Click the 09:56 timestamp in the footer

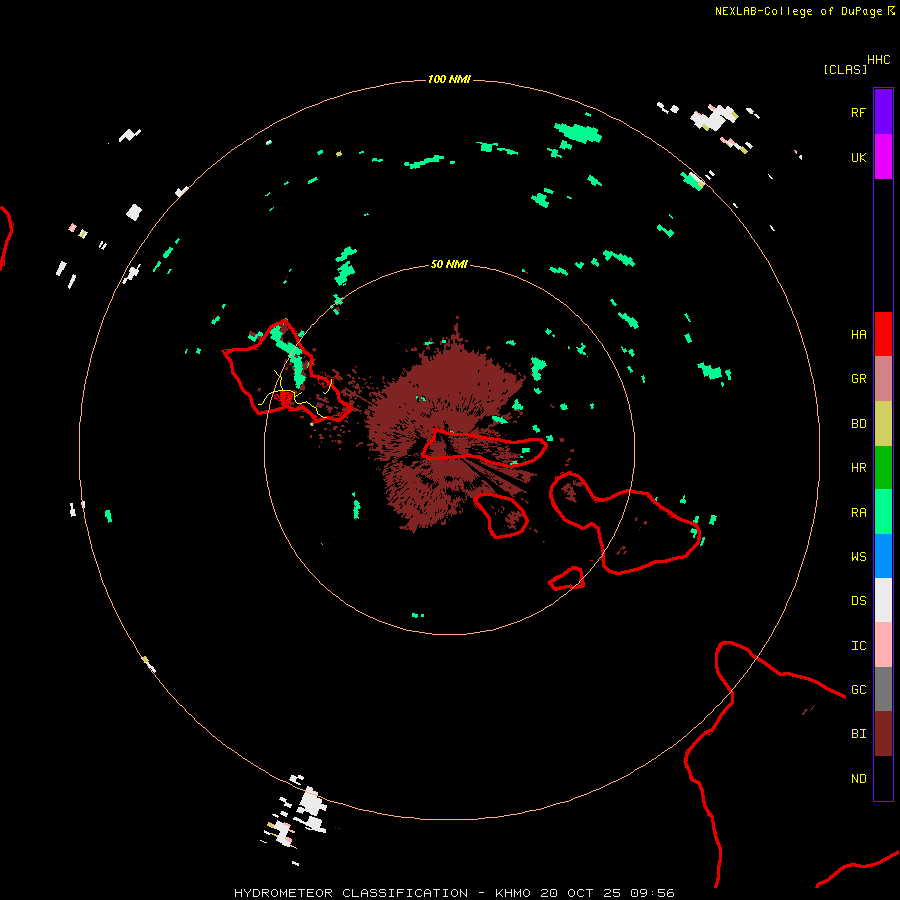pyautogui.click(x=652, y=893)
